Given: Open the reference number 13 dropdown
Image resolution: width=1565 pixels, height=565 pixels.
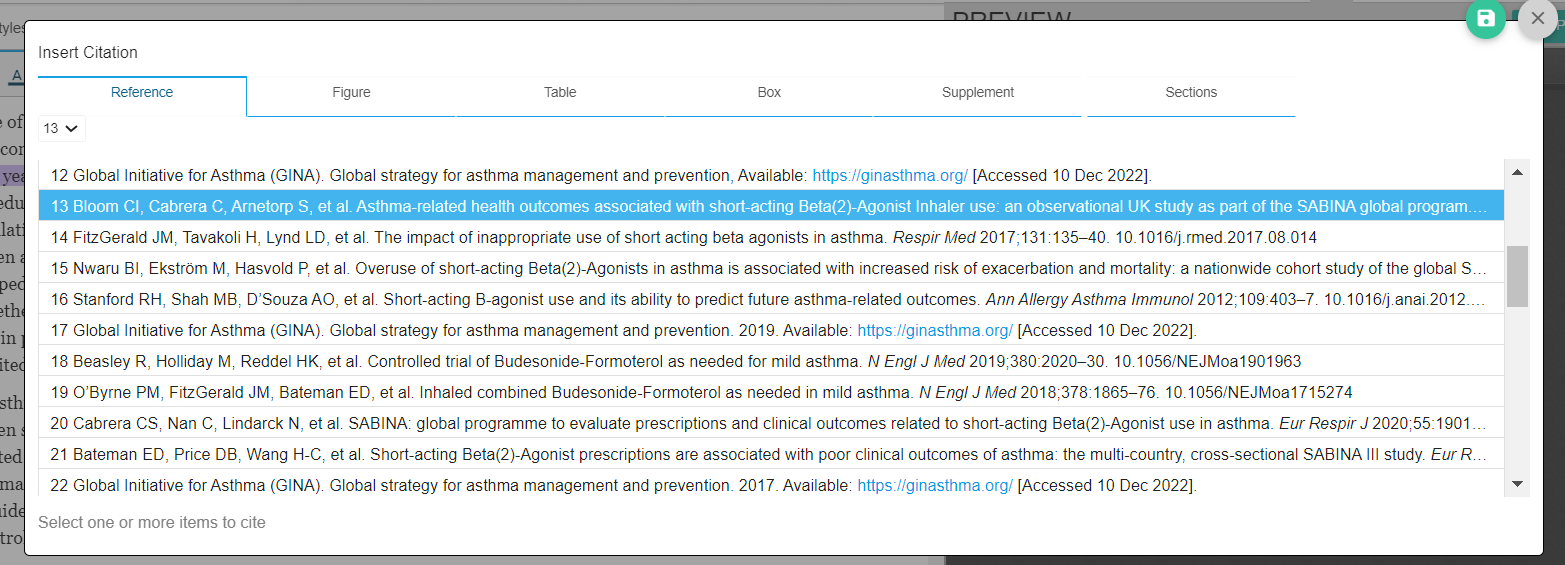Looking at the screenshot, I should [x=62, y=128].
